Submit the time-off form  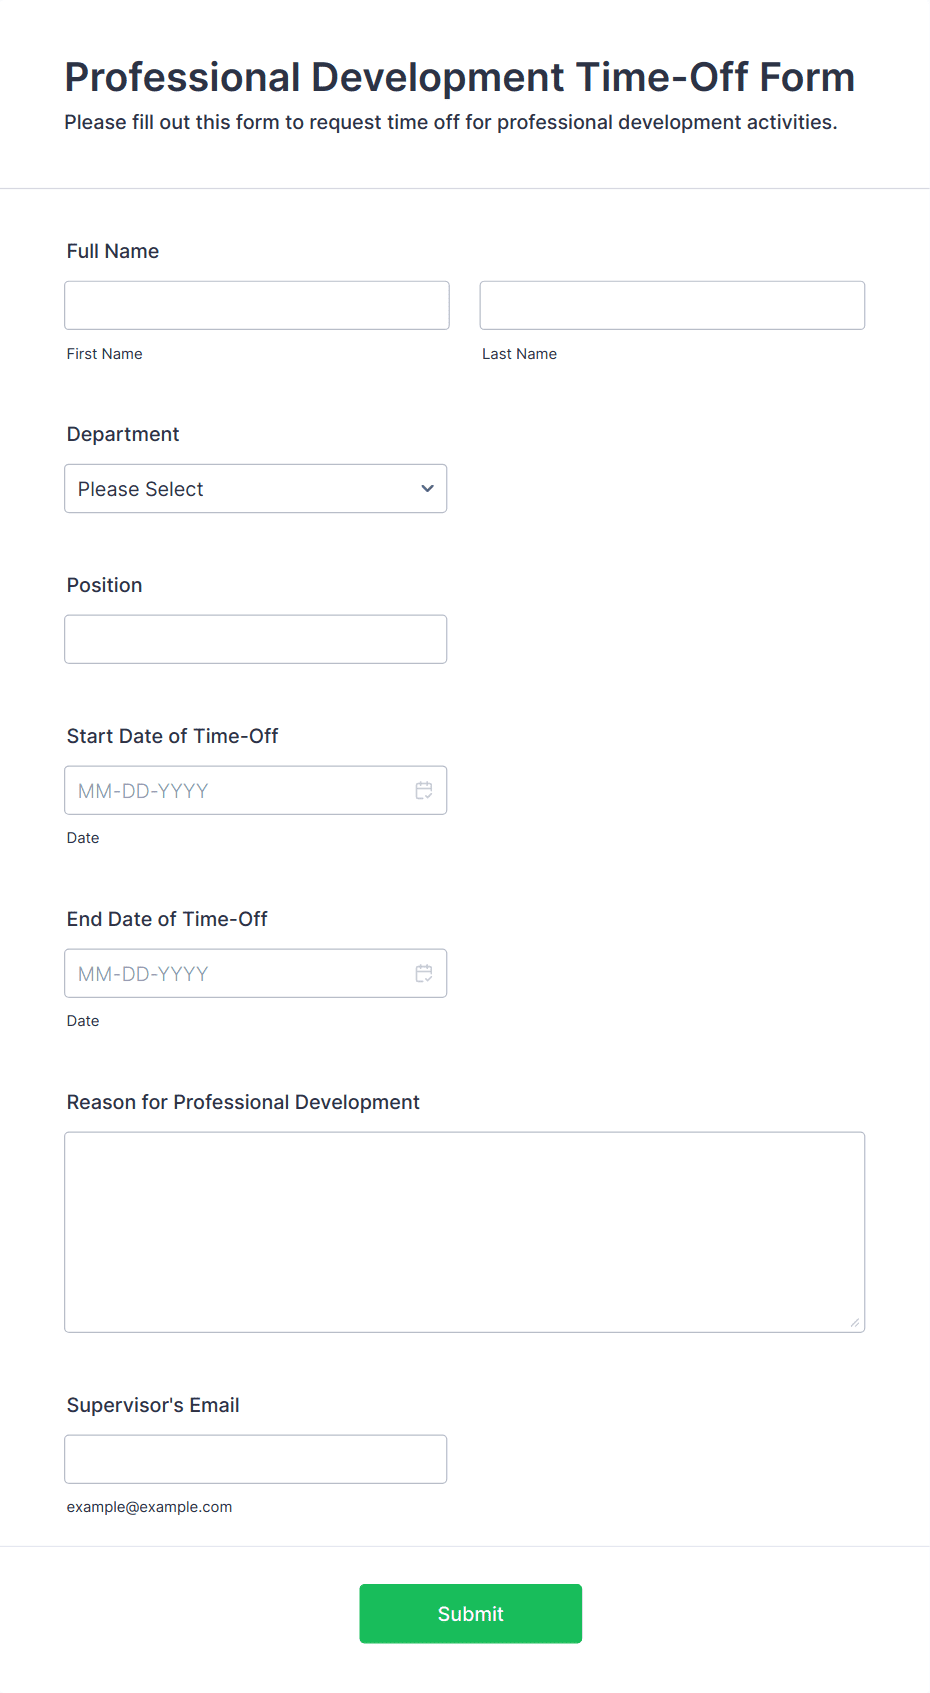coord(471,1613)
